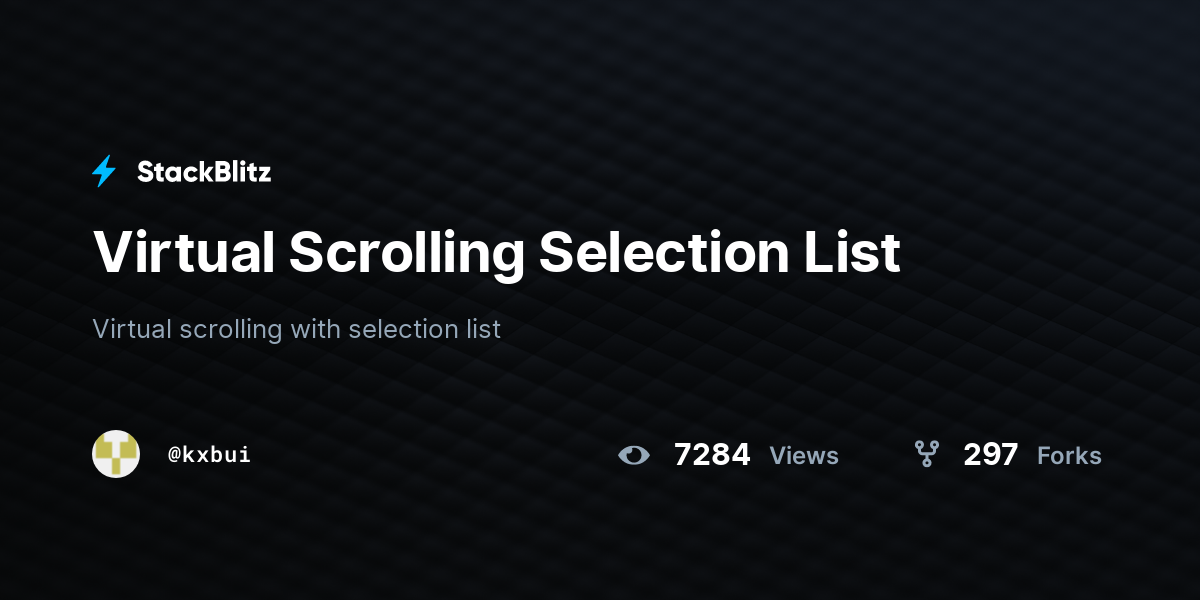Image resolution: width=1200 pixels, height=600 pixels.
Task: Click the 297 fork count number
Action: coord(991,455)
